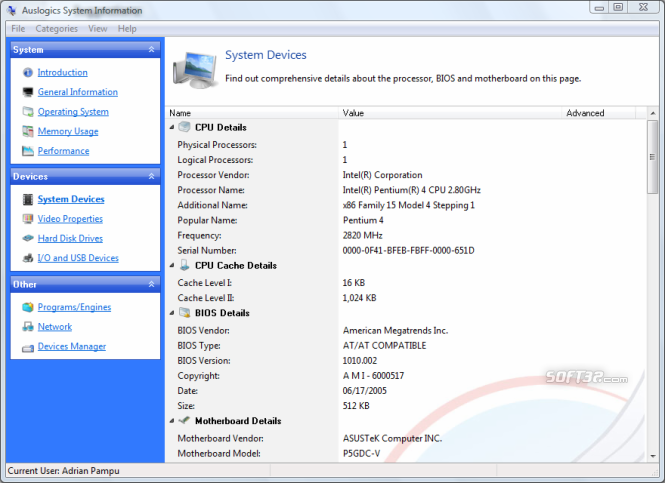The image size is (665, 483).
Task: Click the Auslogics app icon in title bar
Action: (x=12, y=11)
